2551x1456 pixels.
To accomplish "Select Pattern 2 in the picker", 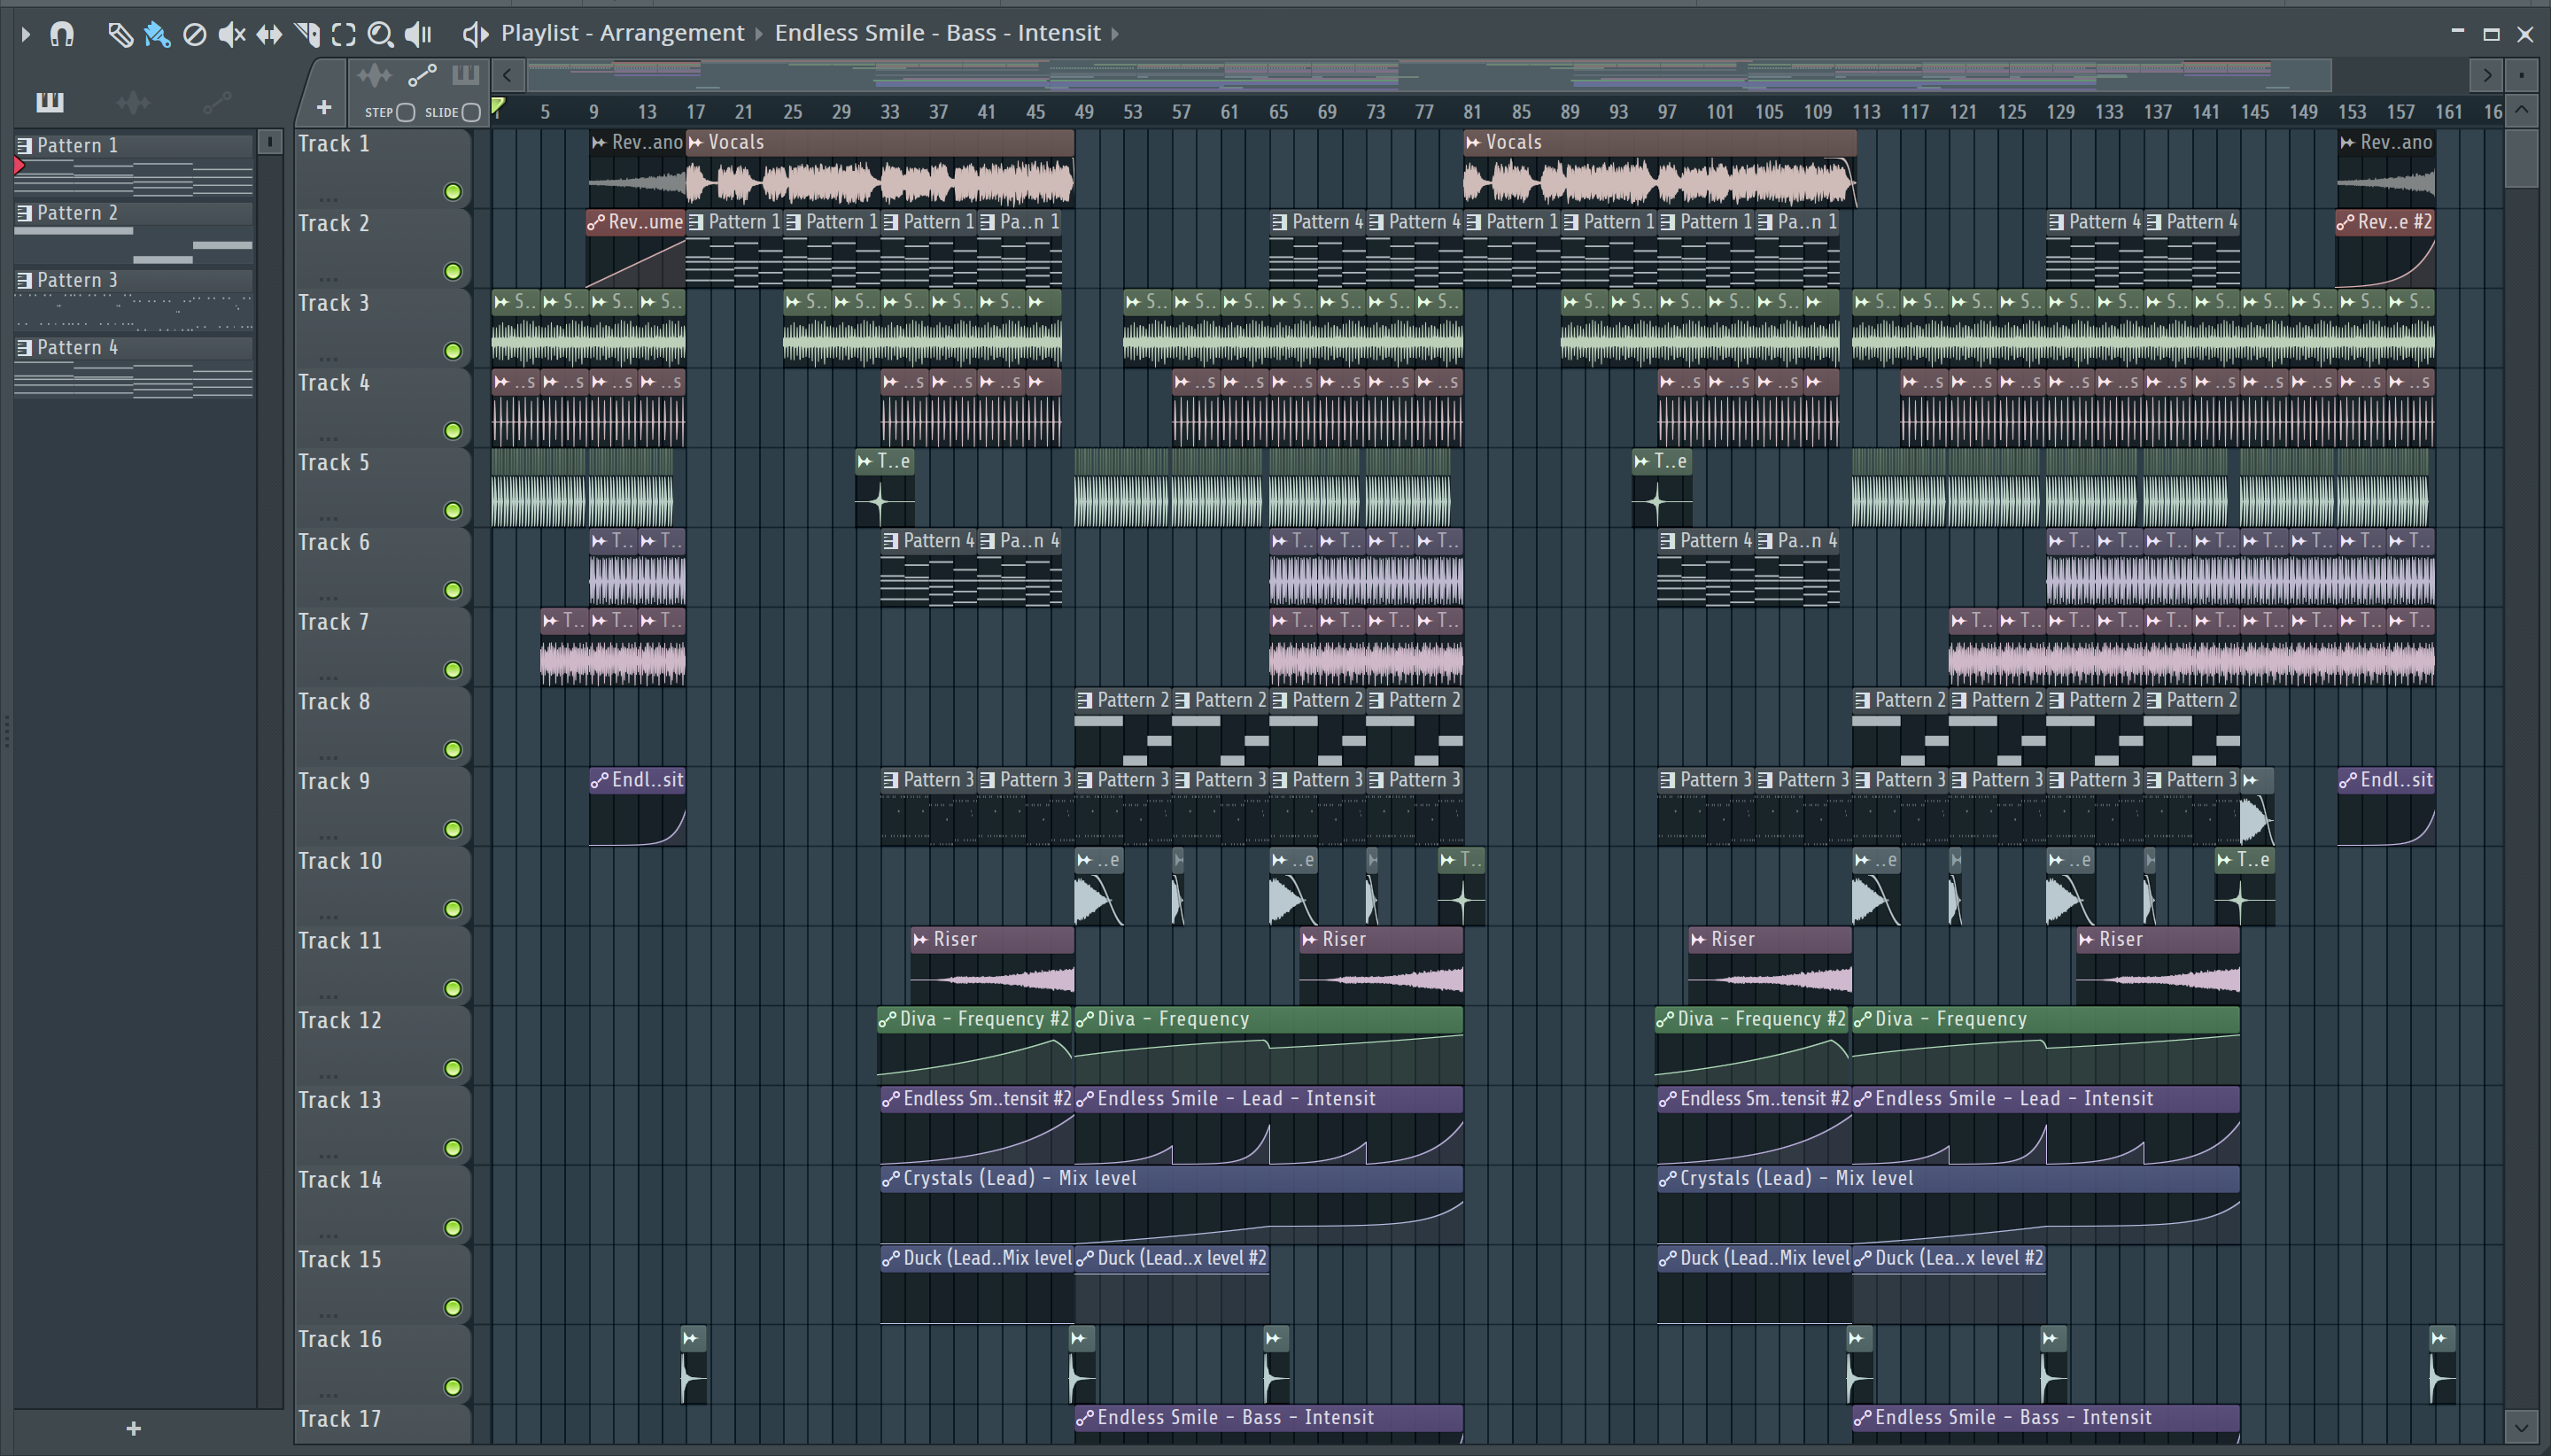I will click(x=133, y=234).
